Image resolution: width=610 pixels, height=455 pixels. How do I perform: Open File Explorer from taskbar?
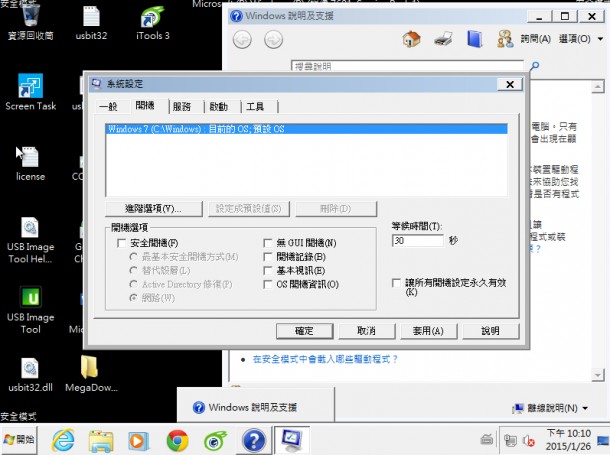coord(101,441)
